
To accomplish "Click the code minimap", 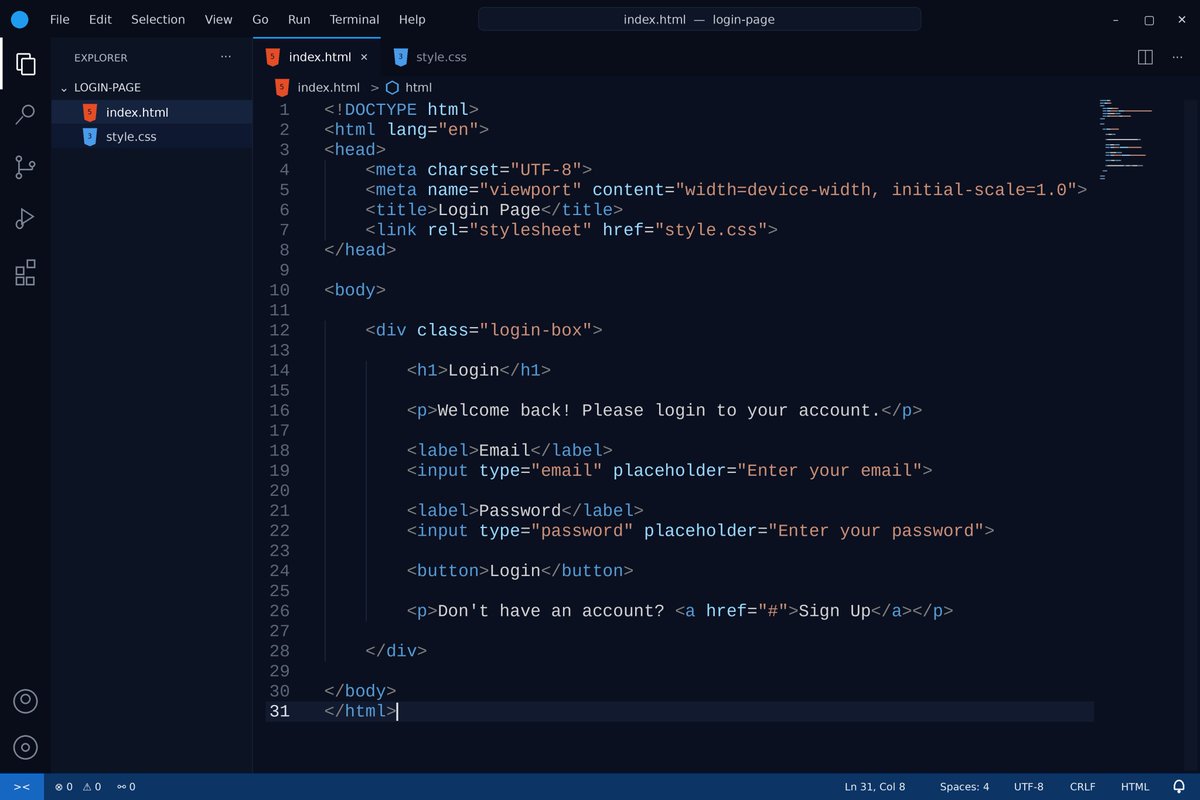I will (1125, 140).
